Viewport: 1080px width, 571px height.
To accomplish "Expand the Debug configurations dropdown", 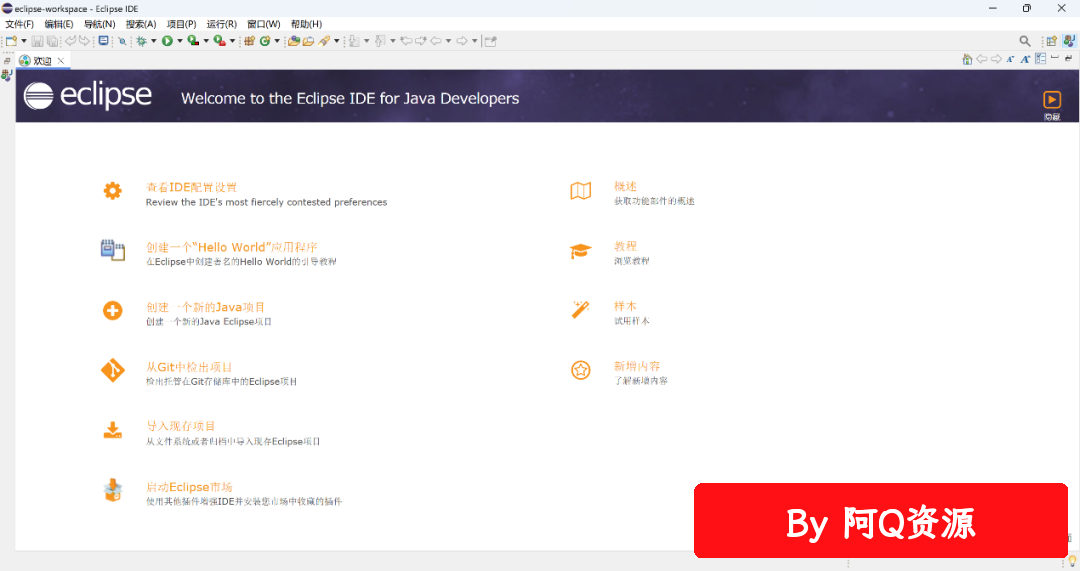I will 154,41.
